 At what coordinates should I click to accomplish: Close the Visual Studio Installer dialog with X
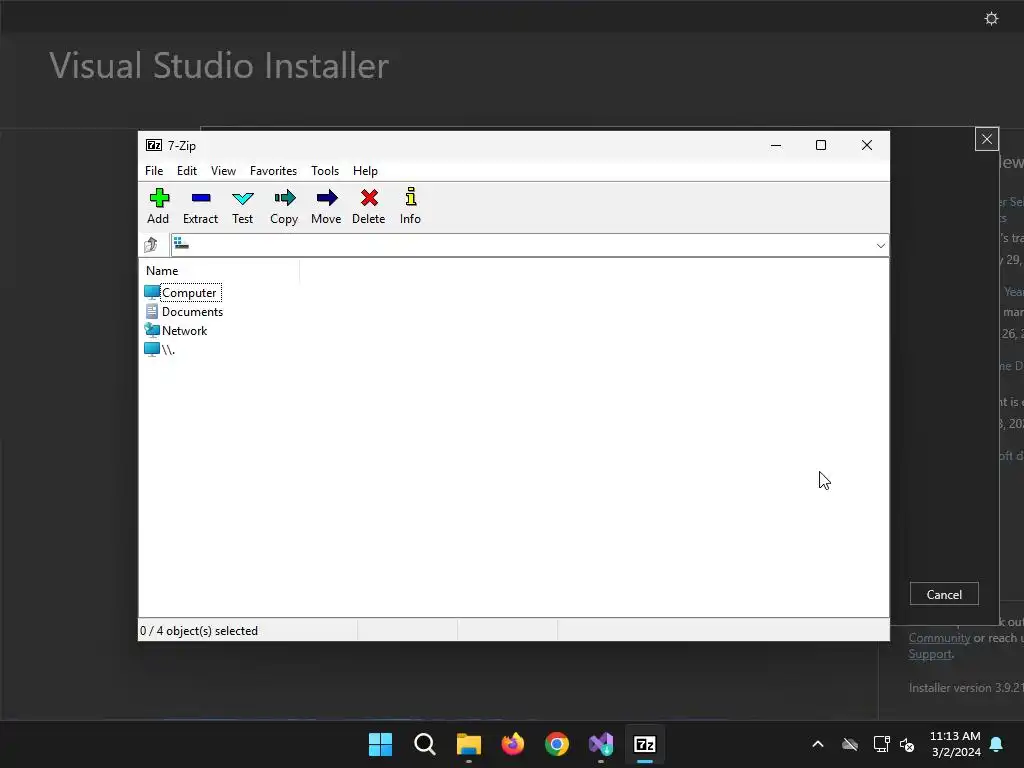987,139
